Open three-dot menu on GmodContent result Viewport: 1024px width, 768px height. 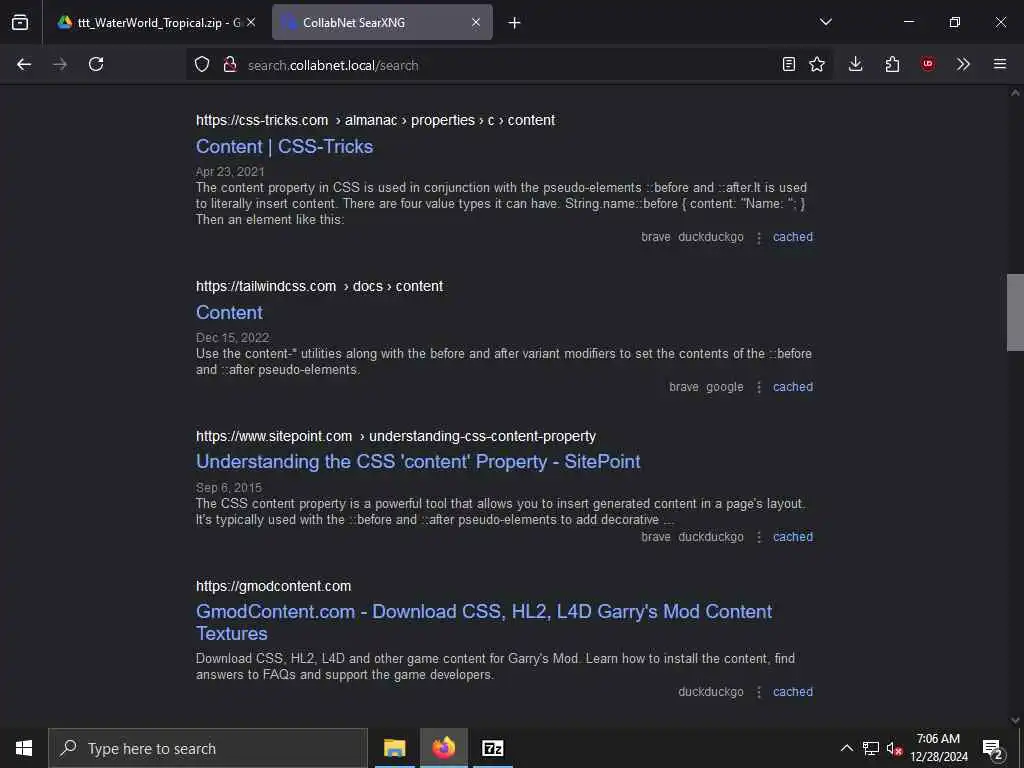click(759, 692)
